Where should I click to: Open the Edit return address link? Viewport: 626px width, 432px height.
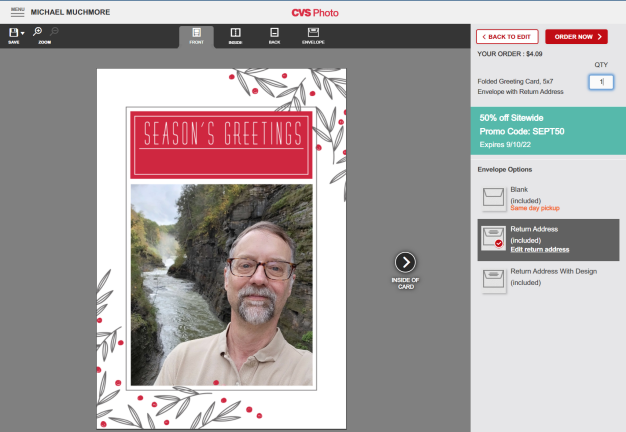[x=540, y=250]
